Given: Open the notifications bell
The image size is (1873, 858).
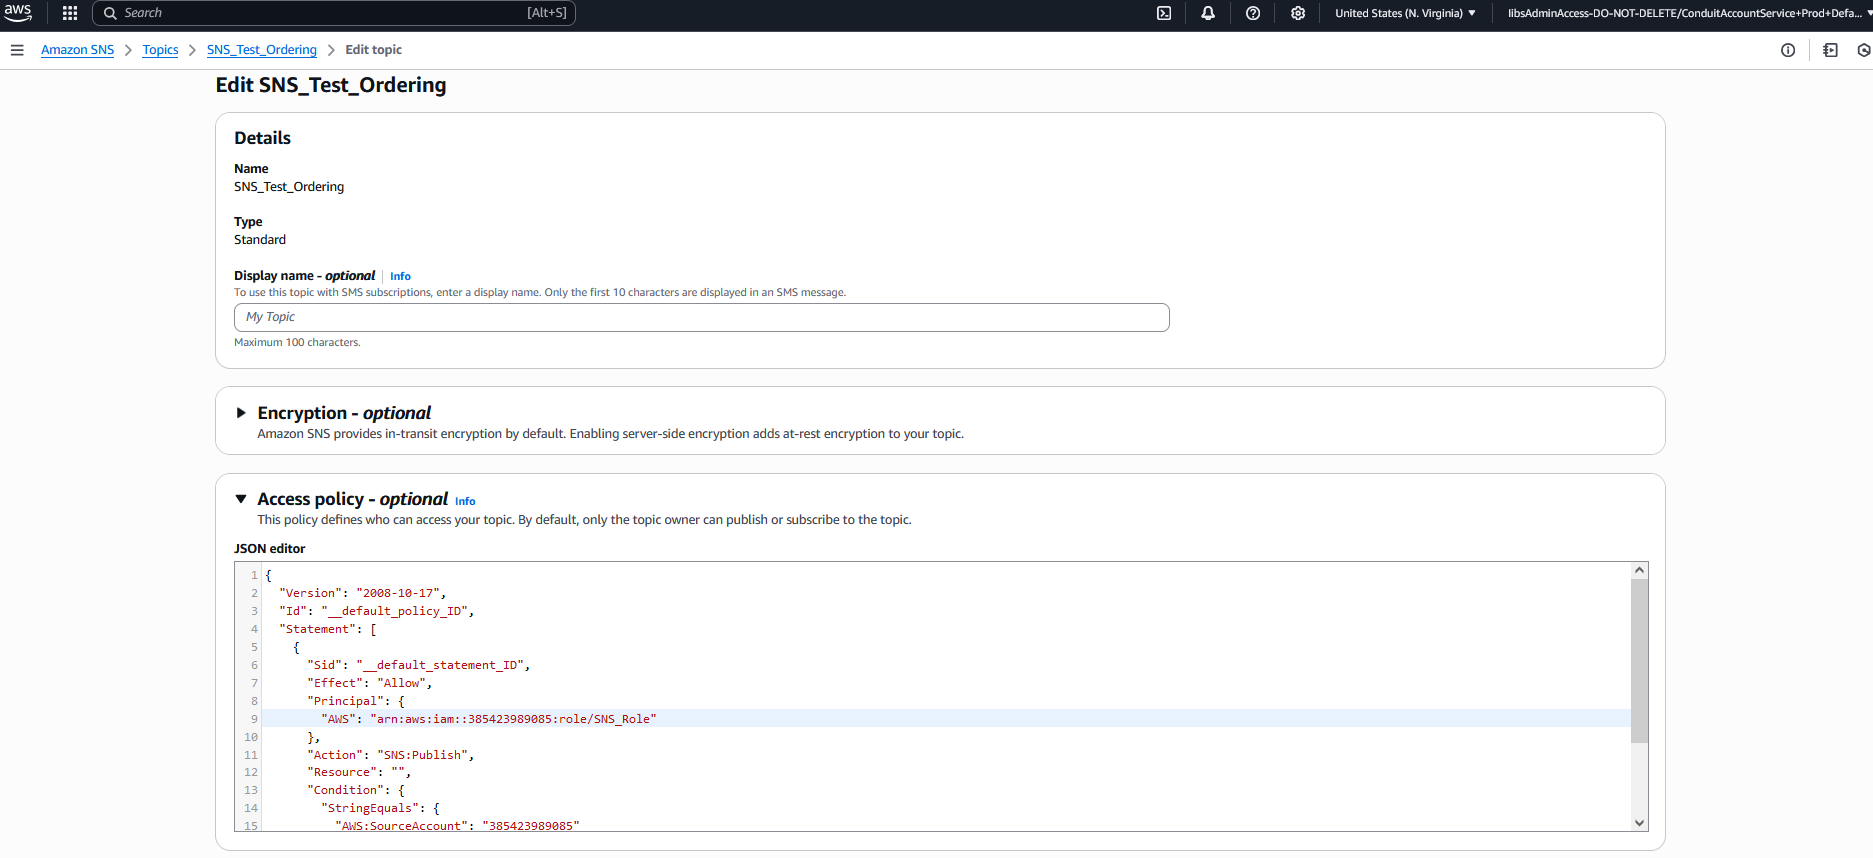Looking at the screenshot, I should point(1208,13).
